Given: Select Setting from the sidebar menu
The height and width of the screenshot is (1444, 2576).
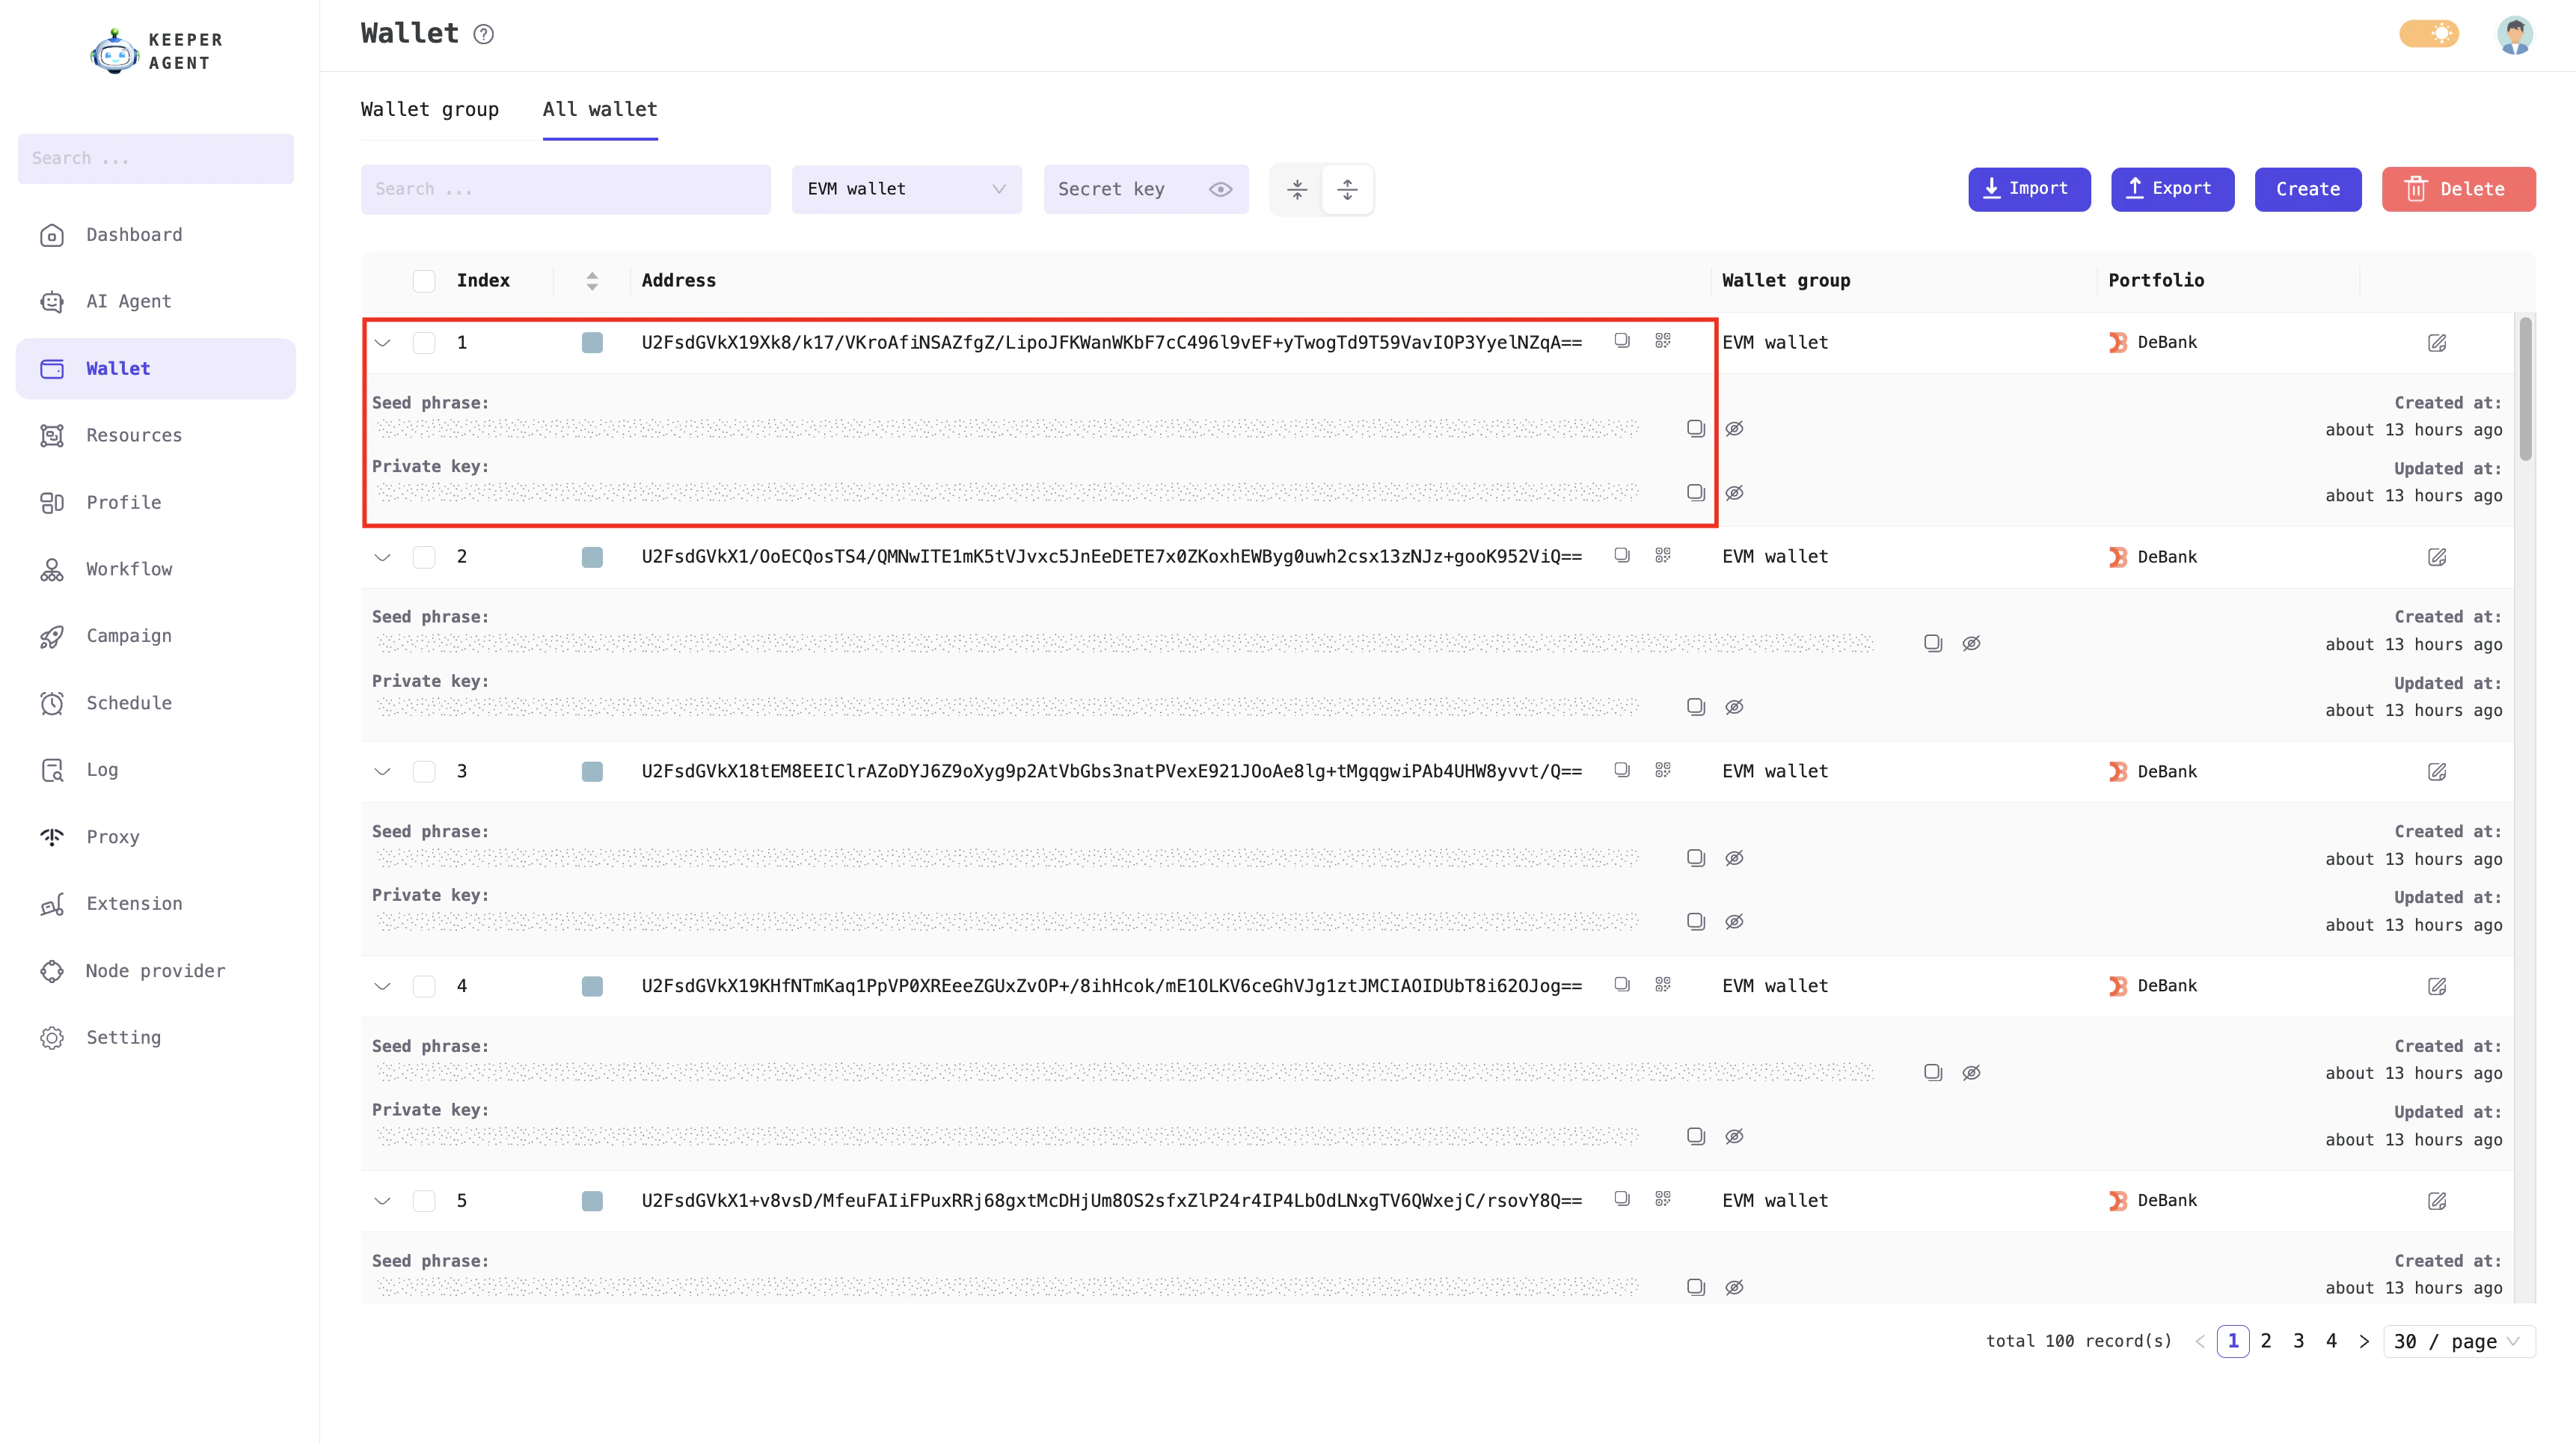Looking at the screenshot, I should click(x=123, y=1037).
